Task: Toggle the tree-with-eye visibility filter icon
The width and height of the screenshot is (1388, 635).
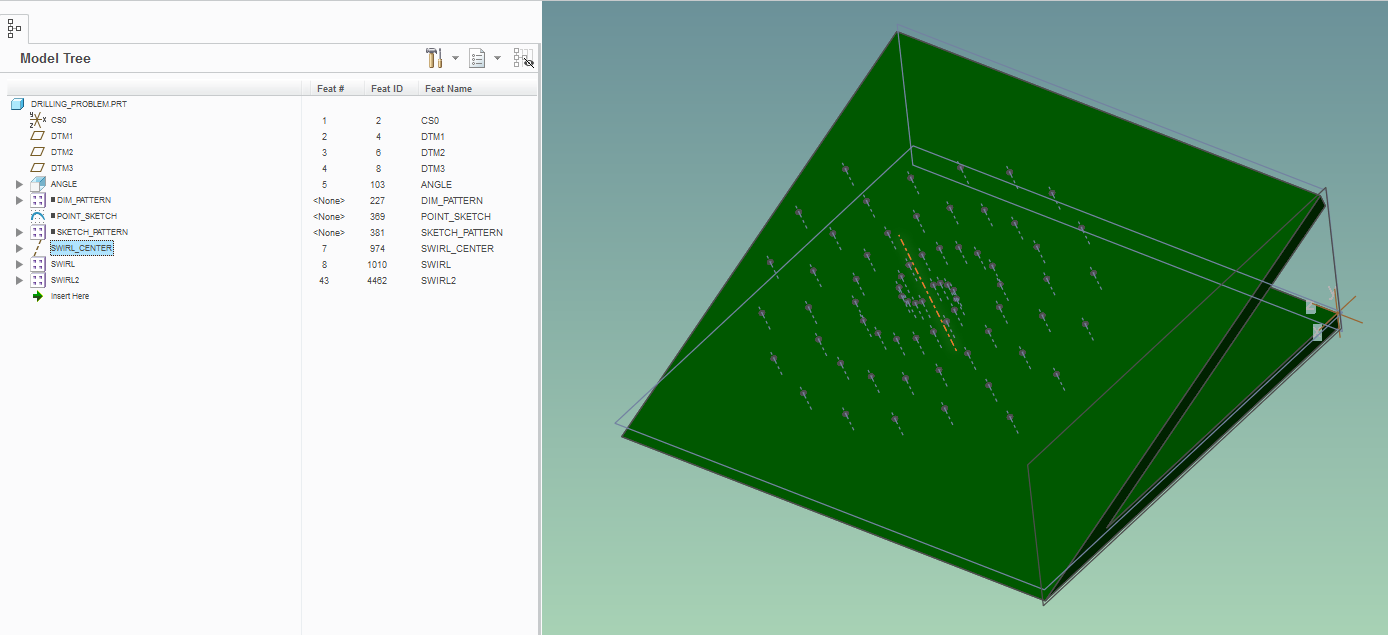Action: (x=524, y=58)
